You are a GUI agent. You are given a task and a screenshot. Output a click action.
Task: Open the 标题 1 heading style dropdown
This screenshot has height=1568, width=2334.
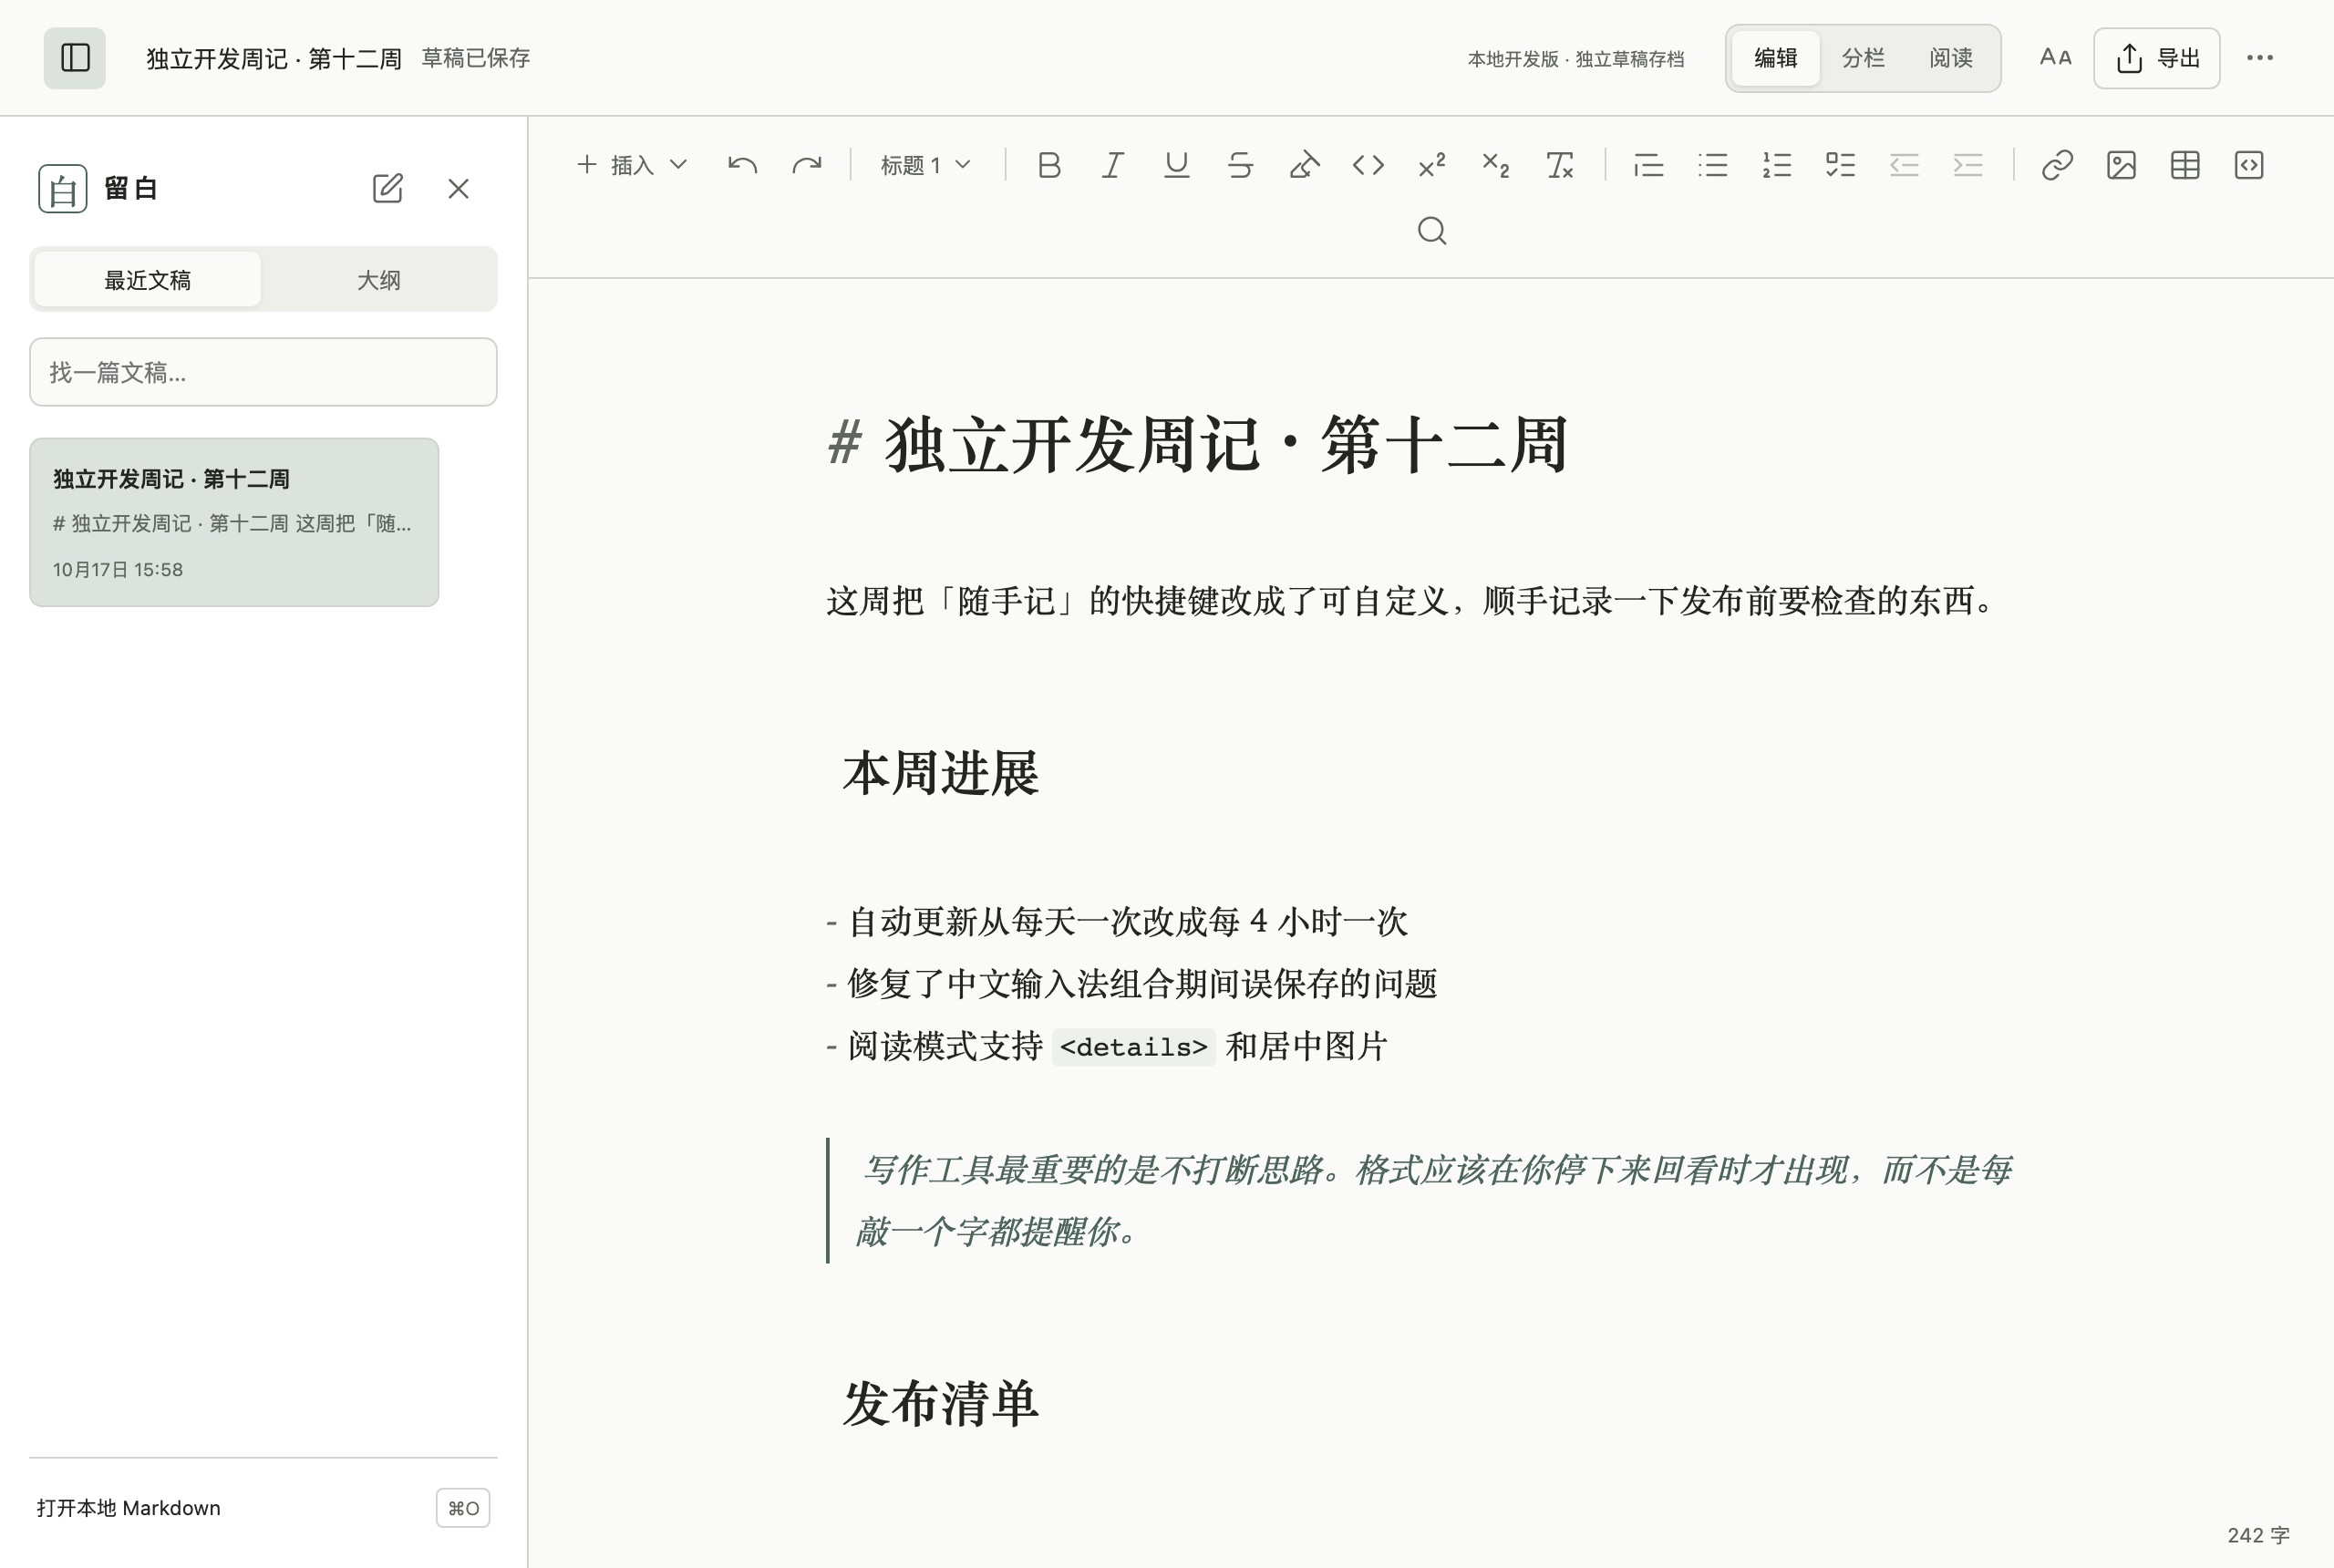pyautogui.click(x=926, y=165)
